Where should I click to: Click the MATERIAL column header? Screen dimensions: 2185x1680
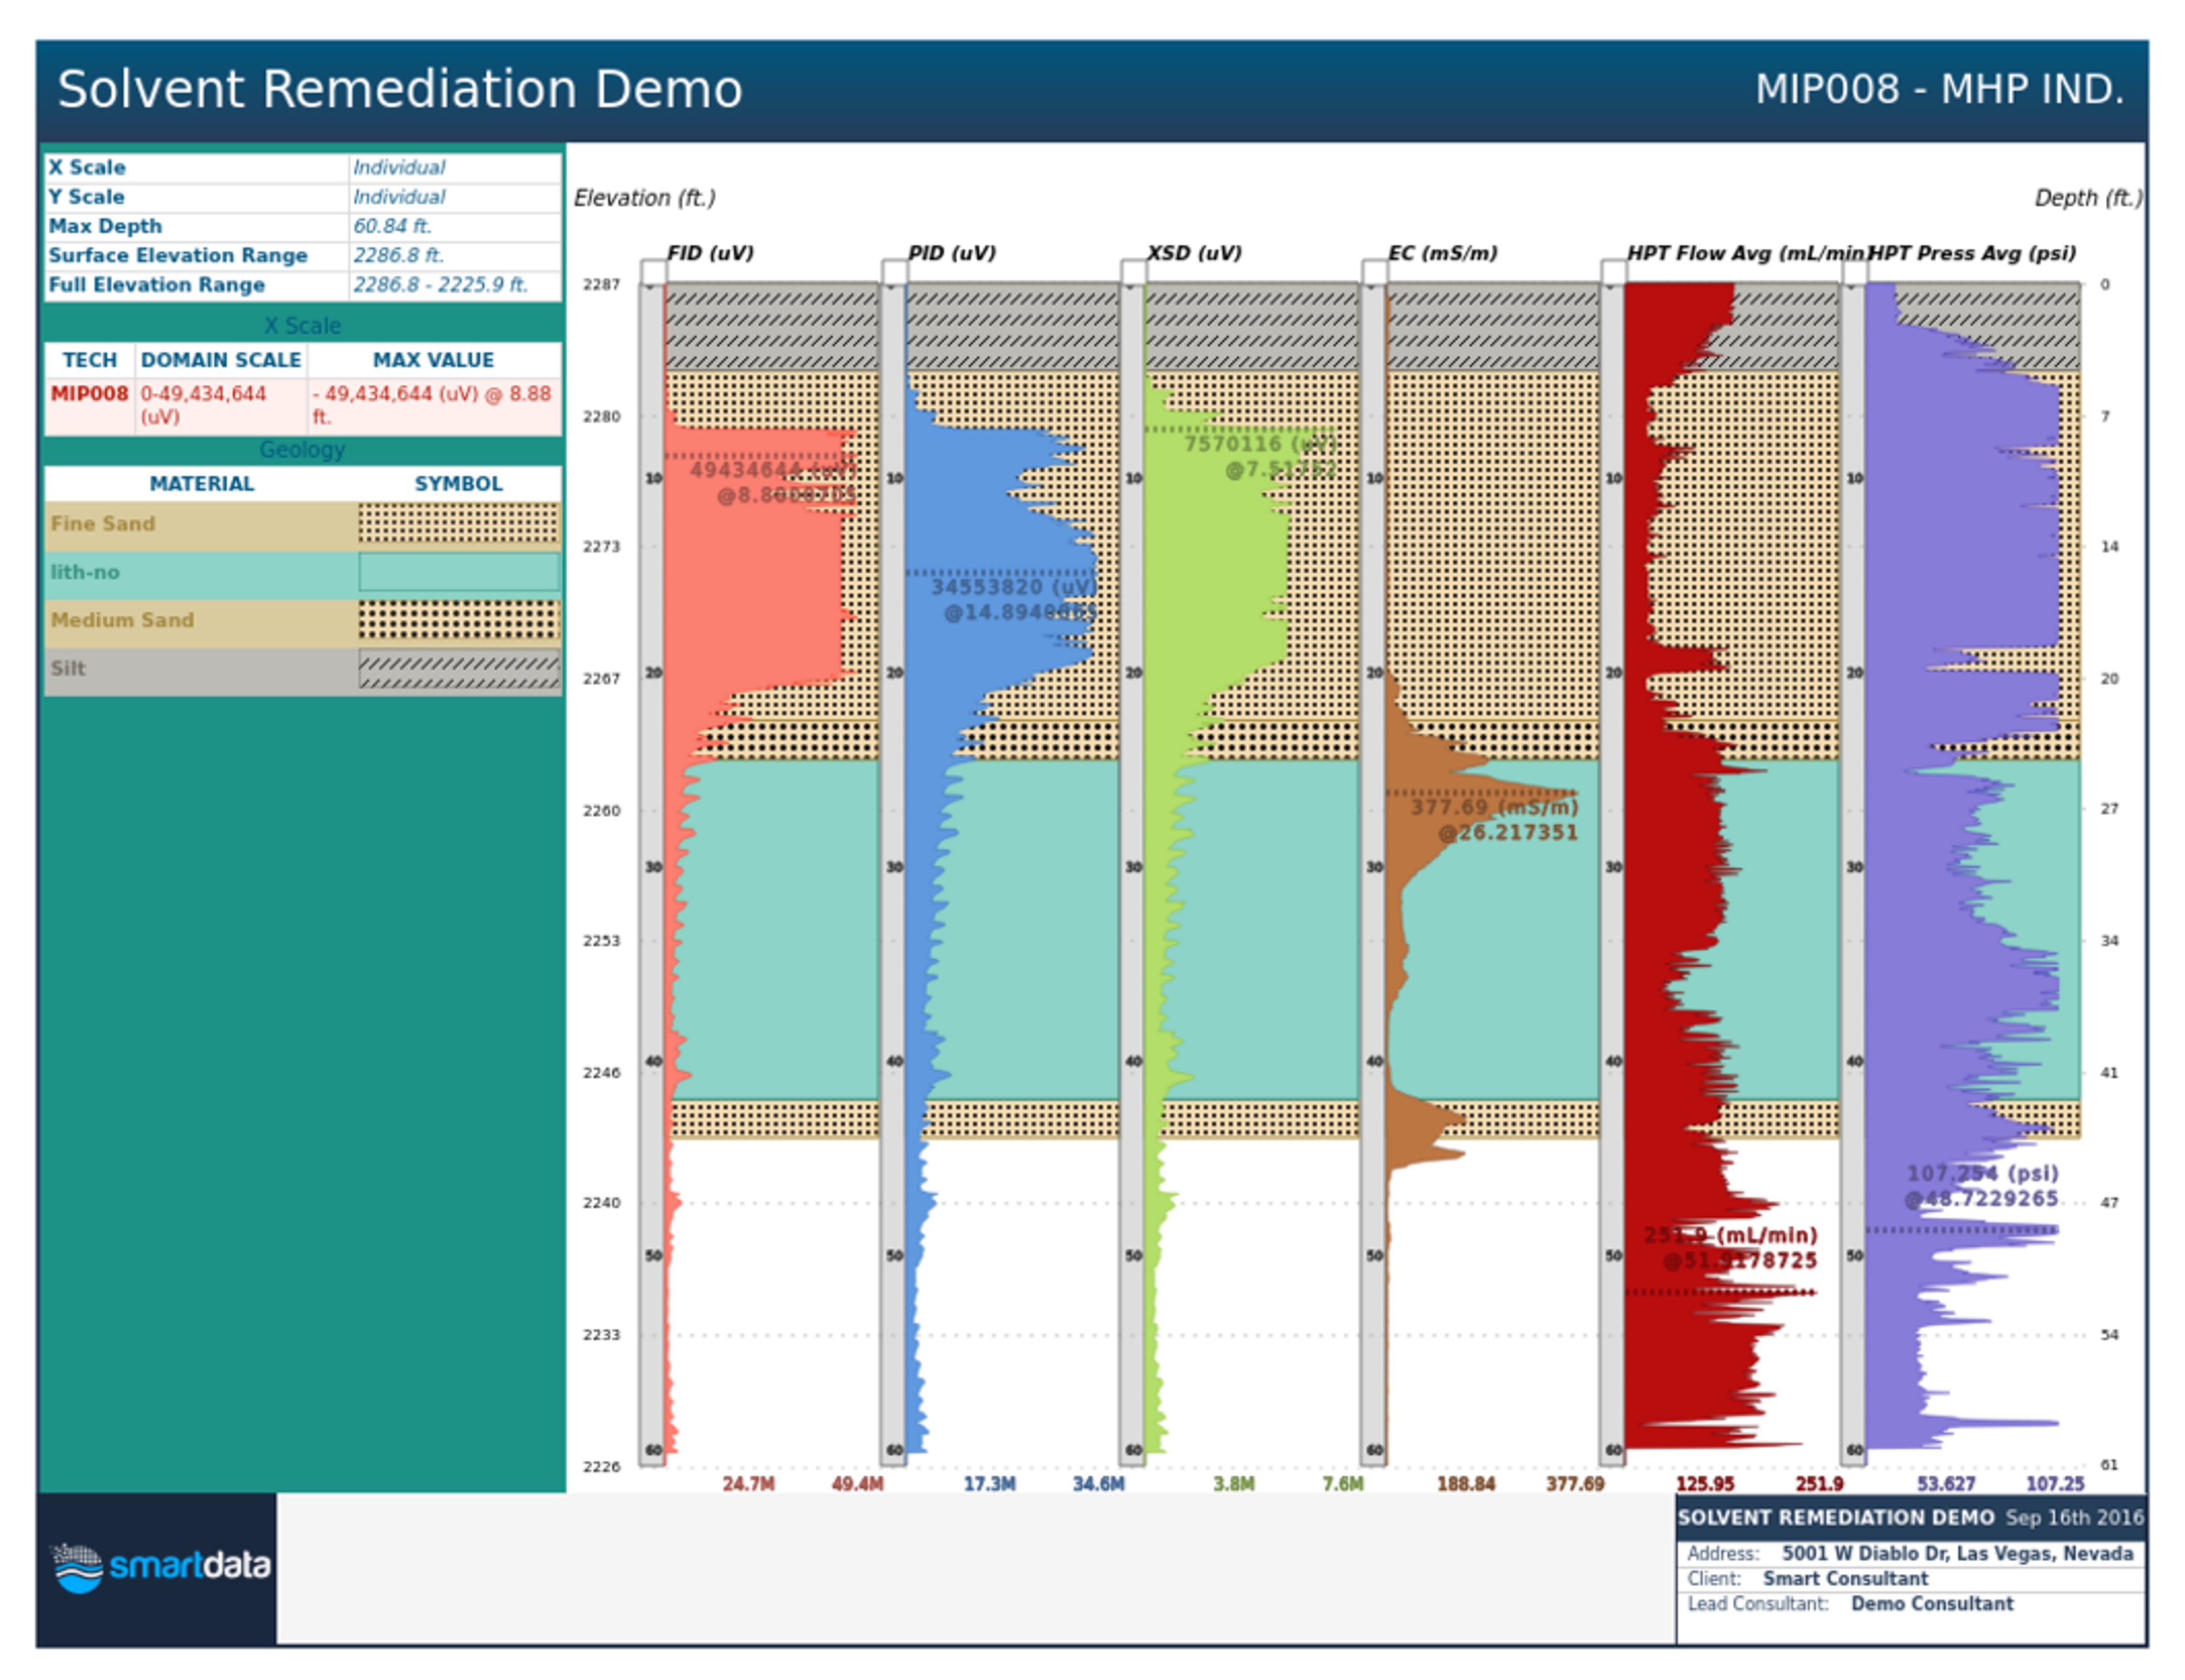(202, 484)
